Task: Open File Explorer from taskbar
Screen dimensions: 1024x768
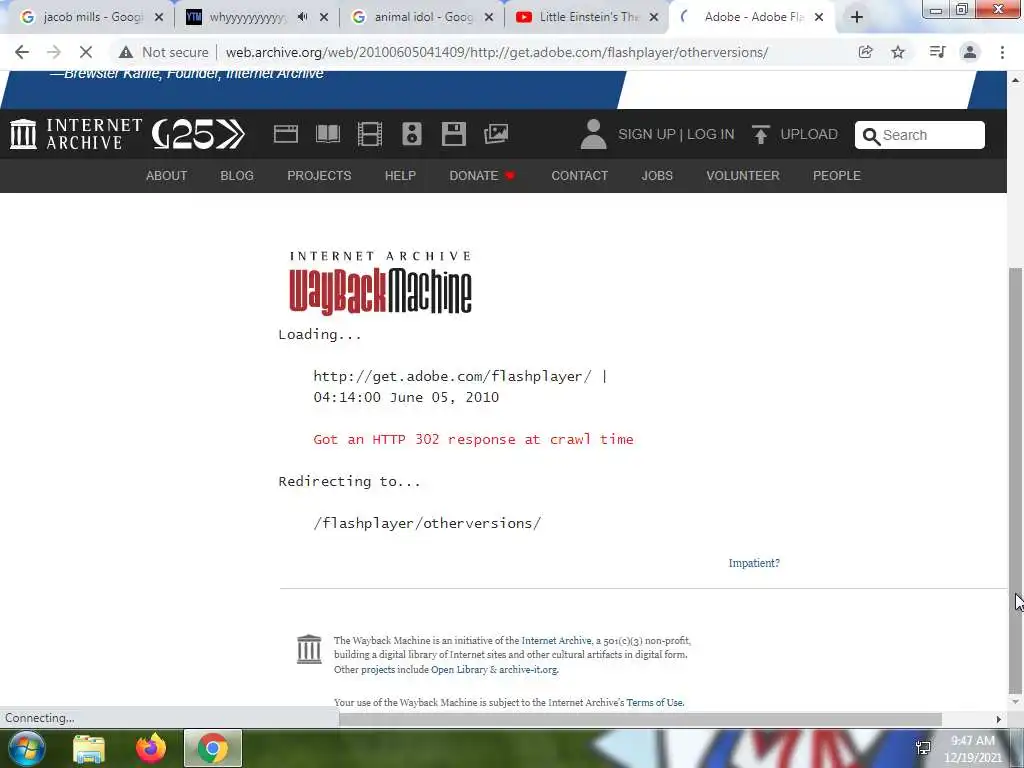Action: (x=89, y=749)
